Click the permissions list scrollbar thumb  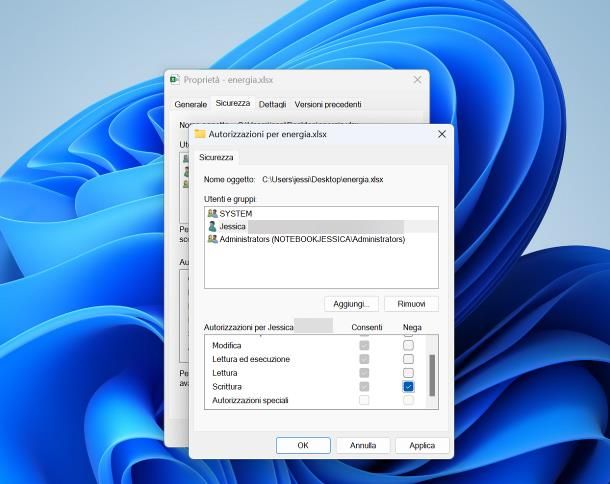point(432,375)
